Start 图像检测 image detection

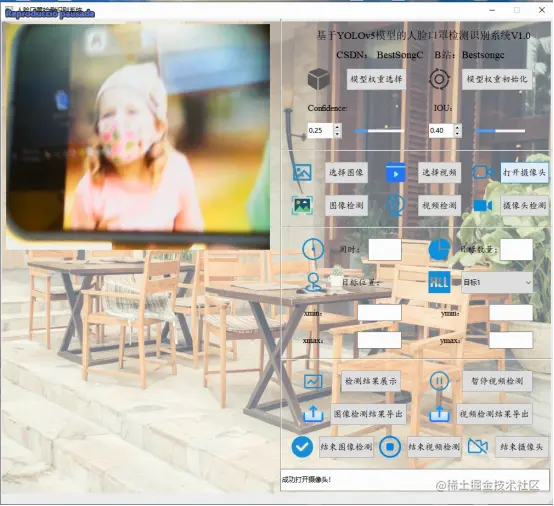coord(346,205)
